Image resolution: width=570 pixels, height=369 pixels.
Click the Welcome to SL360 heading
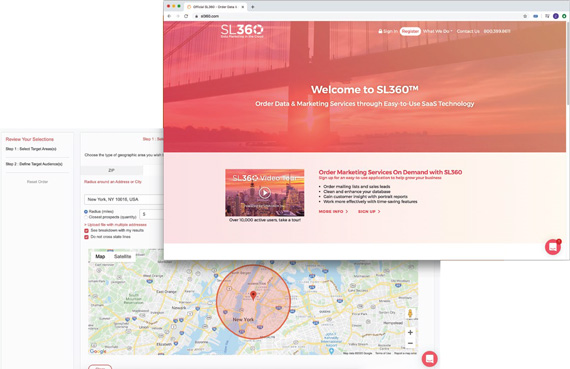(x=365, y=89)
